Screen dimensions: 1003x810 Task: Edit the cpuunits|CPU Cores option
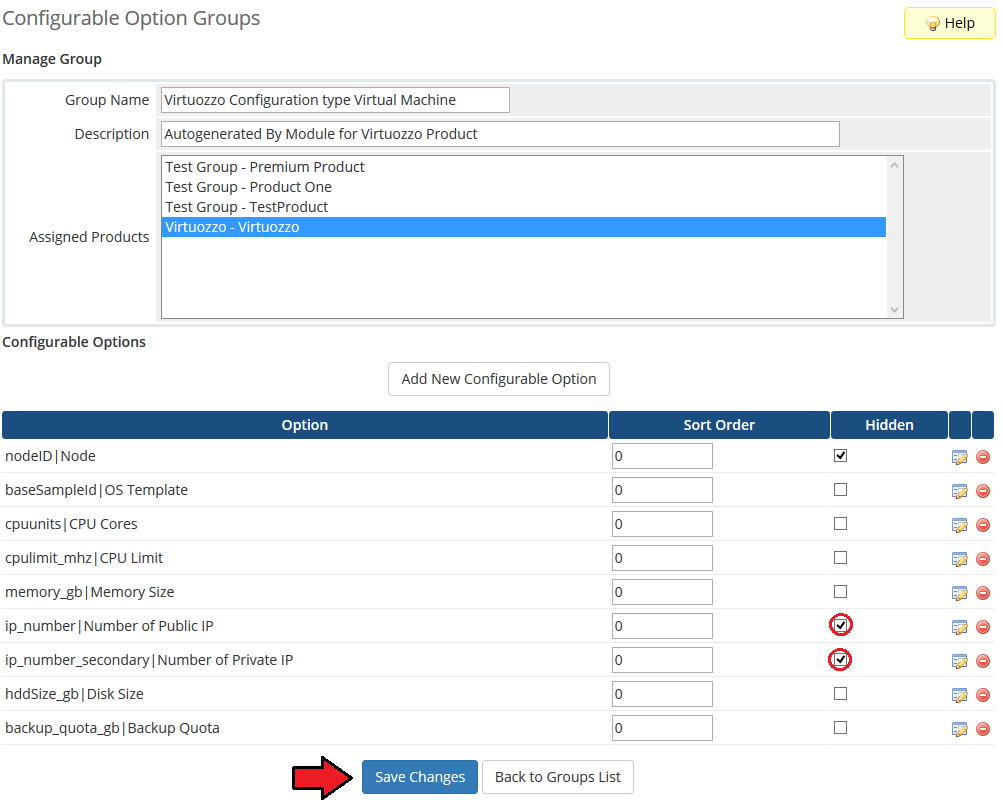(960, 525)
